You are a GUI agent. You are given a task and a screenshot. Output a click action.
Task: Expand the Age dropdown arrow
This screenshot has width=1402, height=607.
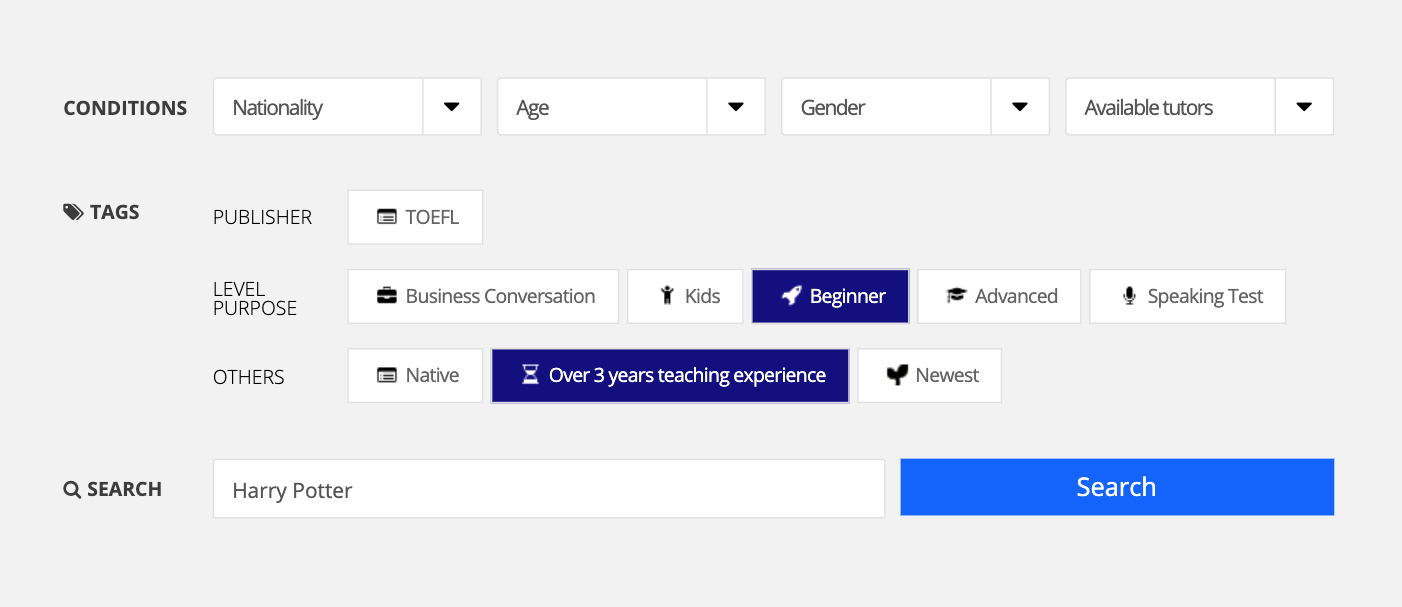pyautogui.click(x=735, y=107)
